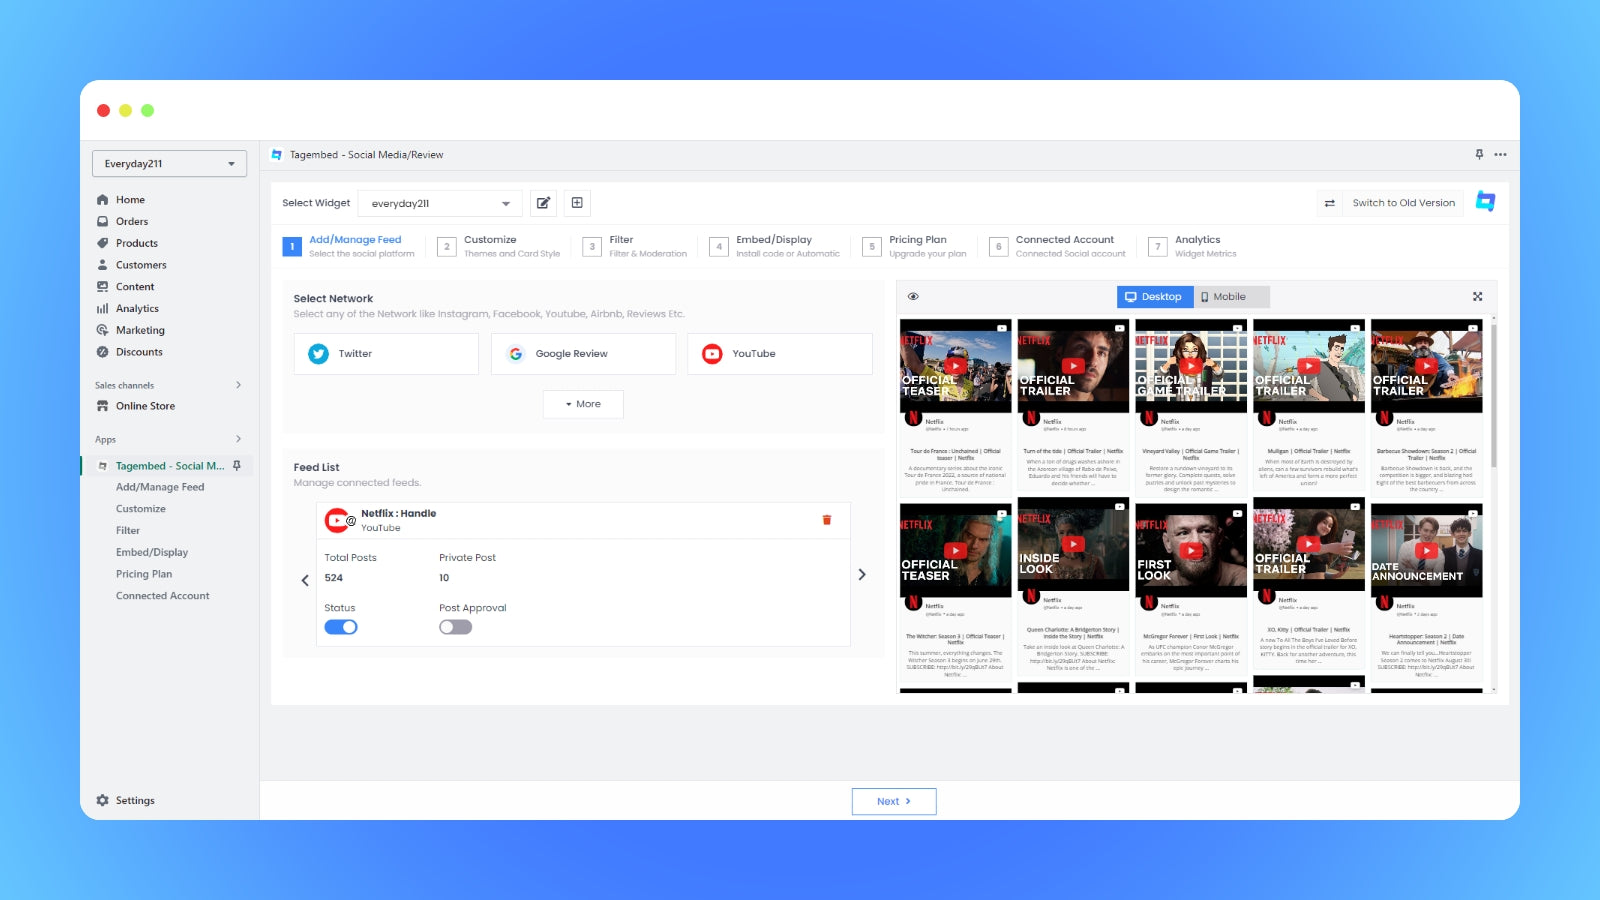The height and width of the screenshot is (900, 1600).
Task: Click pin icon next to Tagembed app
Action: (237, 466)
